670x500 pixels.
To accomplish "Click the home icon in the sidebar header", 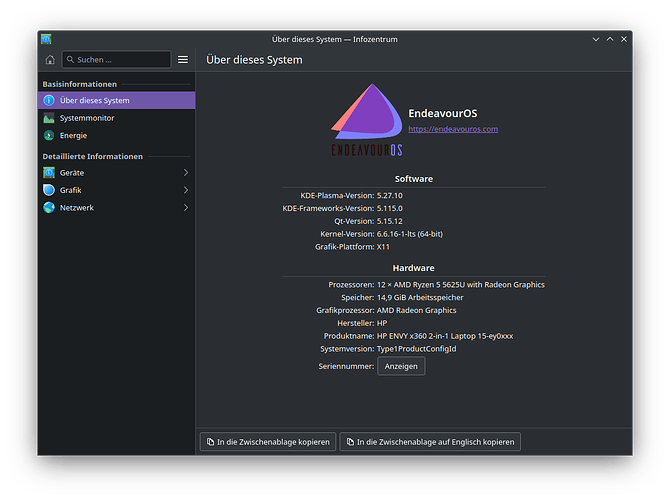I will click(49, 60).
